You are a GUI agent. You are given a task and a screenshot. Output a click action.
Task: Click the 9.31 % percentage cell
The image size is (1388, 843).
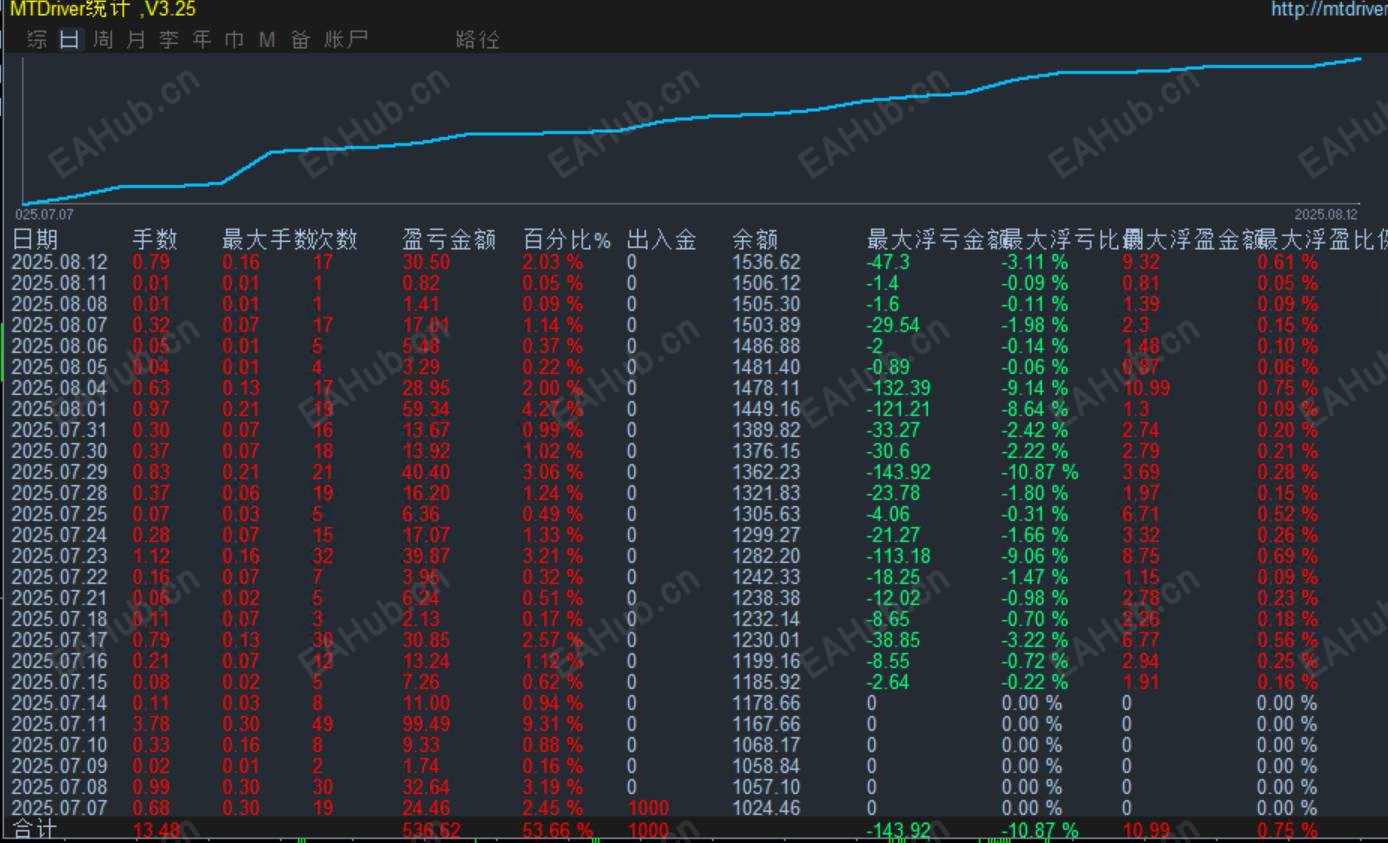pos(552,724)
